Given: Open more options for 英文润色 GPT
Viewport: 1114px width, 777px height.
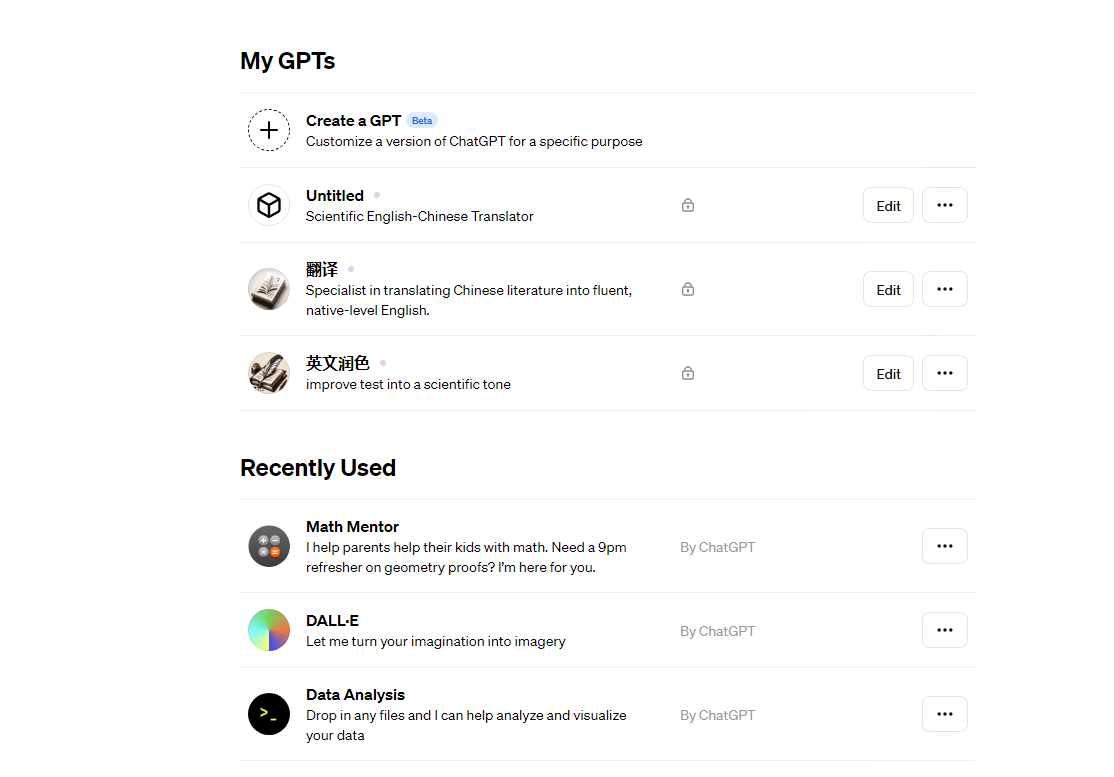Looking at the screenshot, I should click(945, 373).
